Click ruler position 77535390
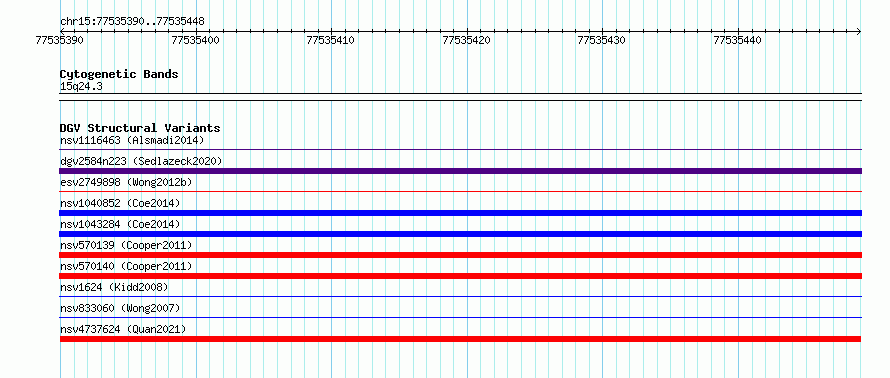Image resolution: width=890 pixels, height=378 pixels. [x=60, y=40]
